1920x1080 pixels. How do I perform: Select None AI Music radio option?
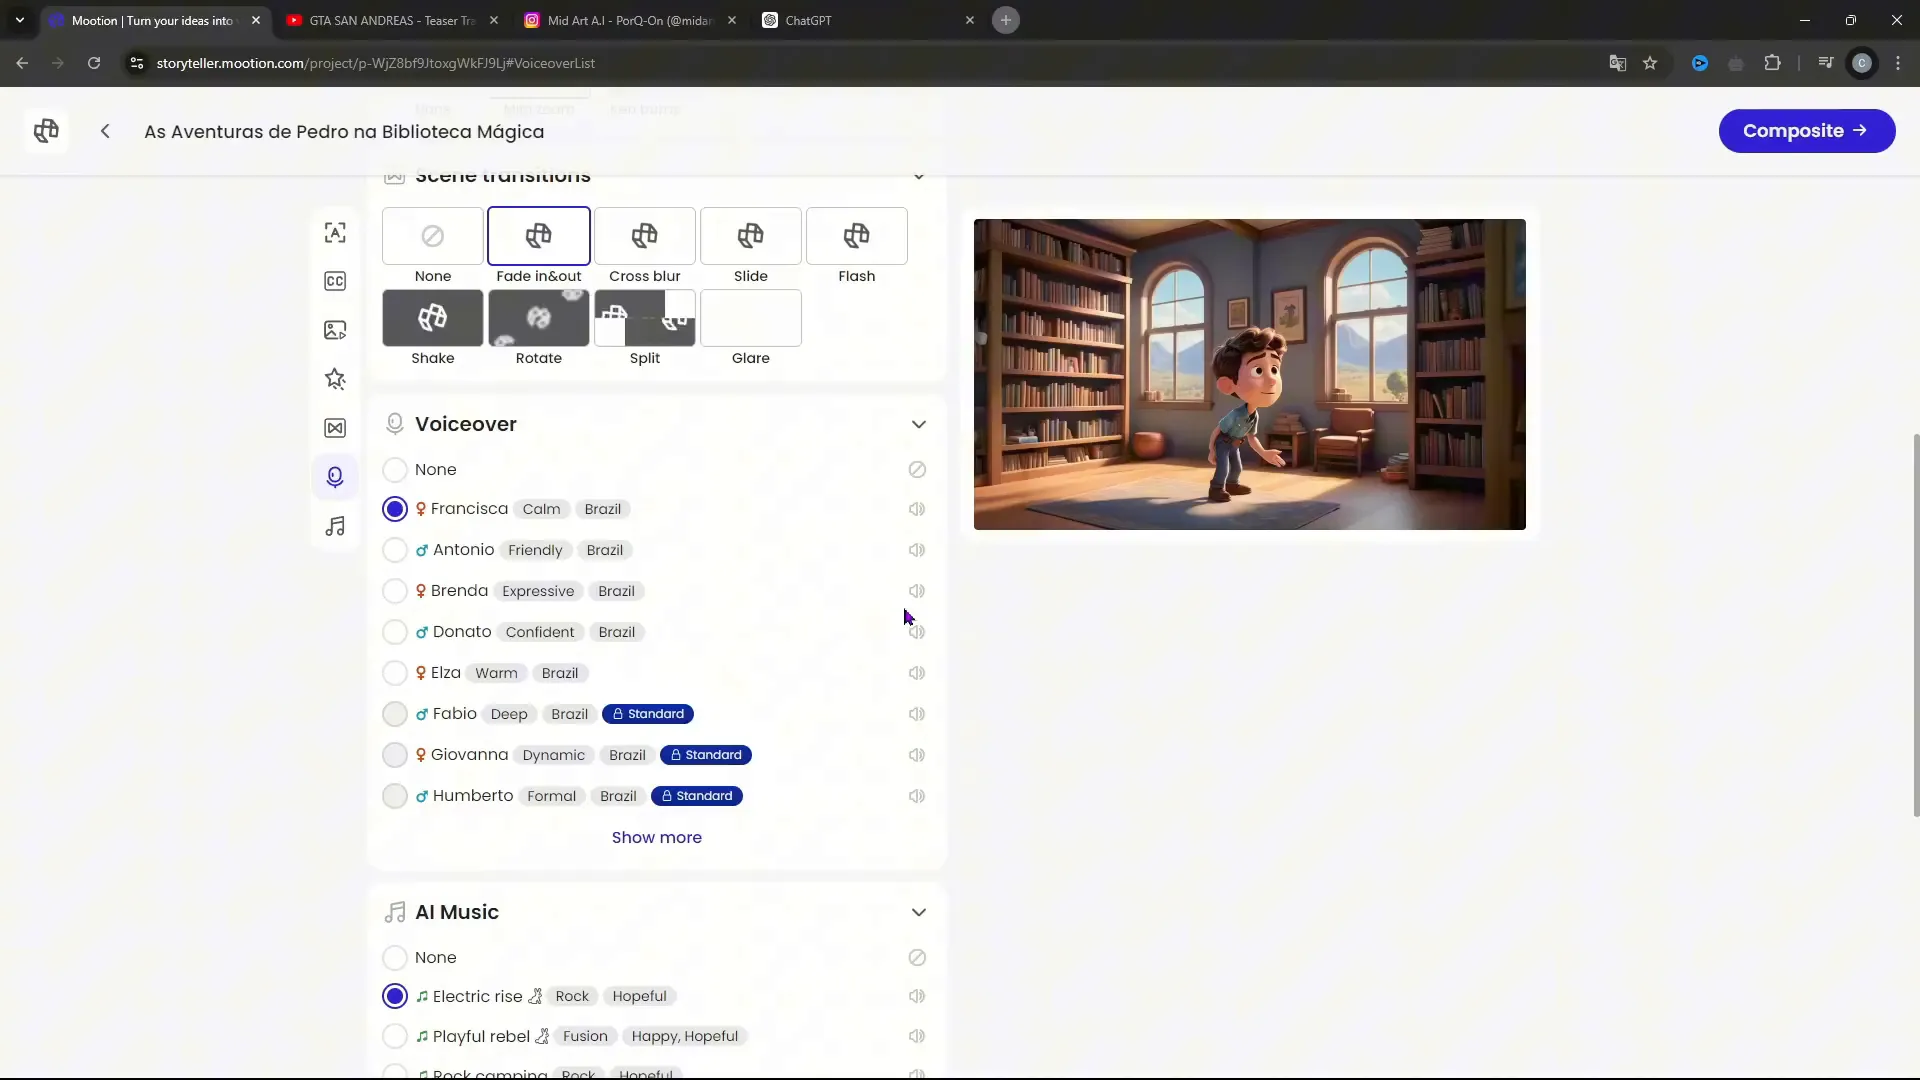pos(395,957)
